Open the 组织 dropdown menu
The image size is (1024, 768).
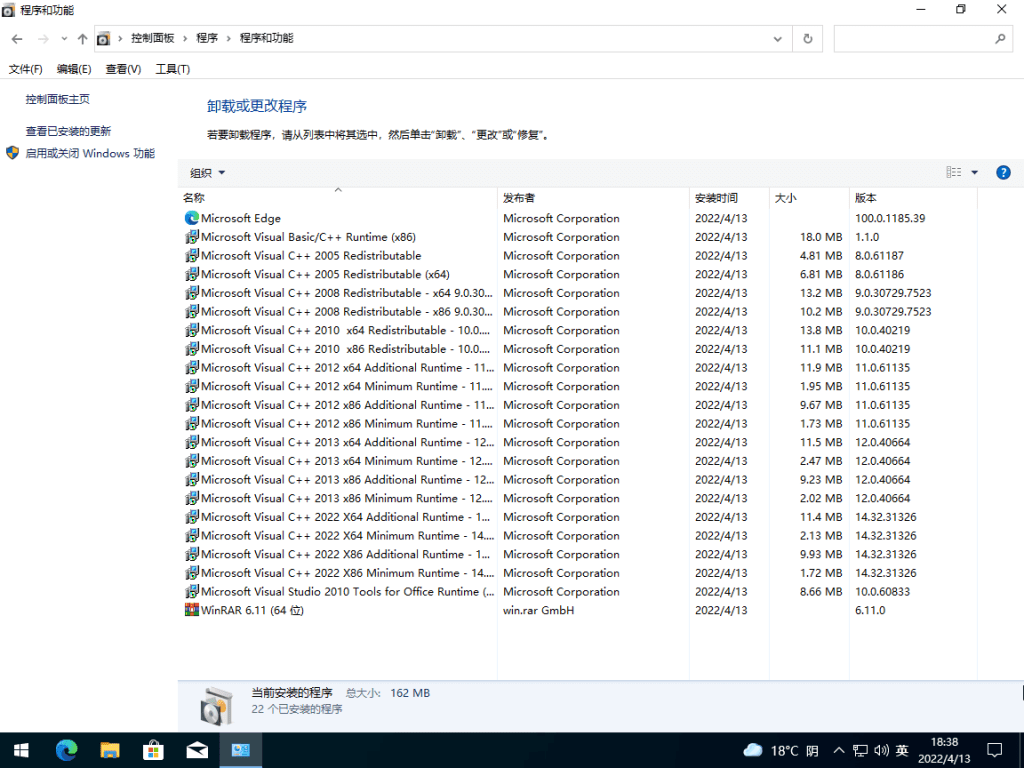(x=205, y=171)
